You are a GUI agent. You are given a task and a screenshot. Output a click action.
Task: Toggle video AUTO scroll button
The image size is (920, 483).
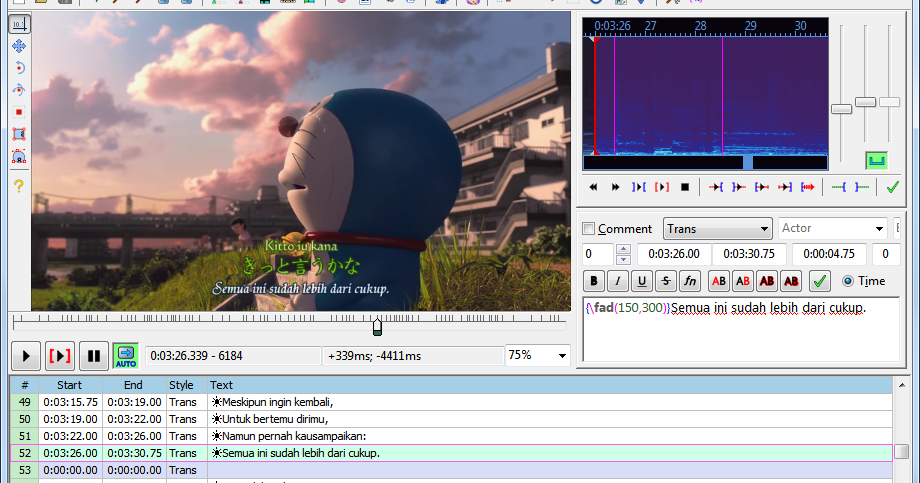coord(126,356)
